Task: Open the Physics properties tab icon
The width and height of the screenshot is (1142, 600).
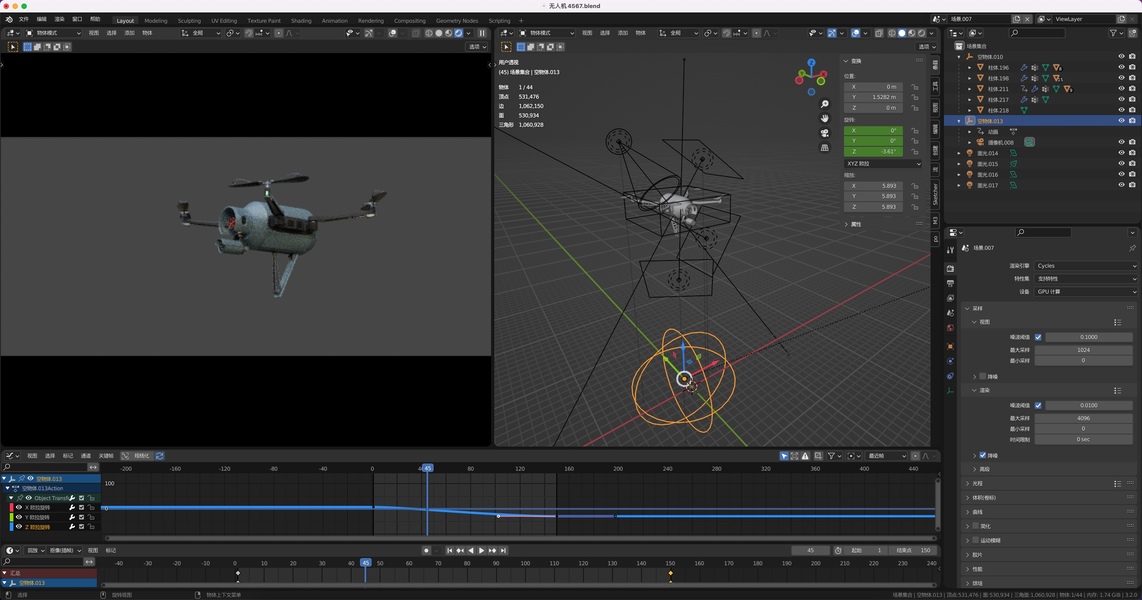Action: pos(950,361)
